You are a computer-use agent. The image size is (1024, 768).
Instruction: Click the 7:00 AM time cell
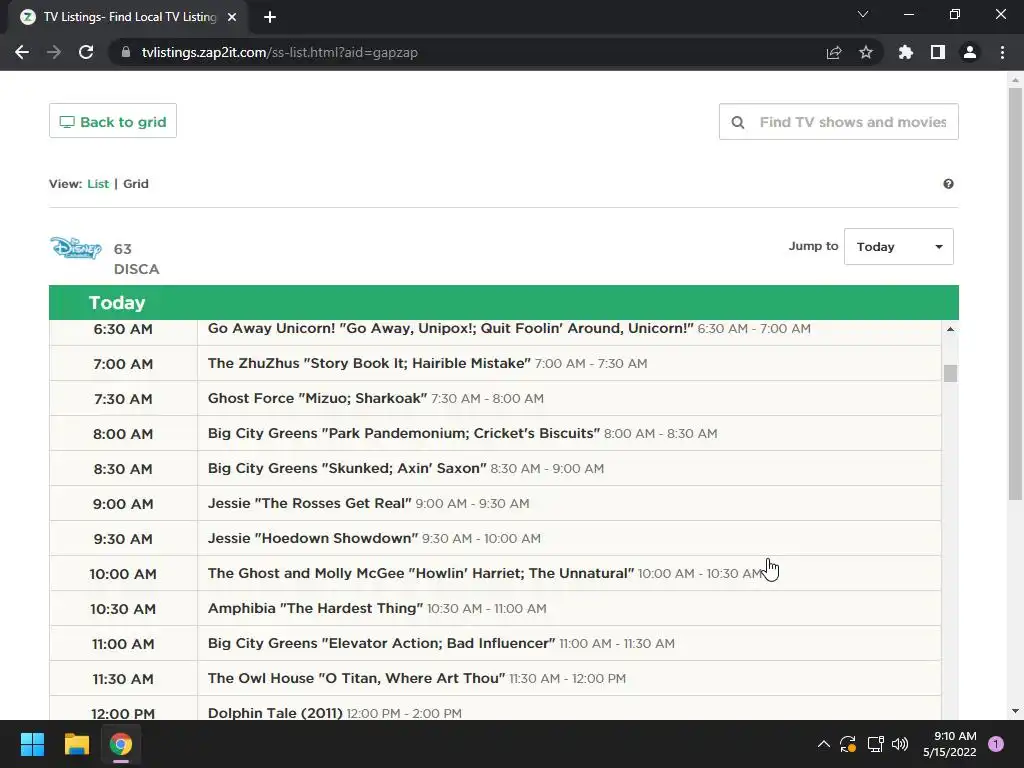pos(123,364)
